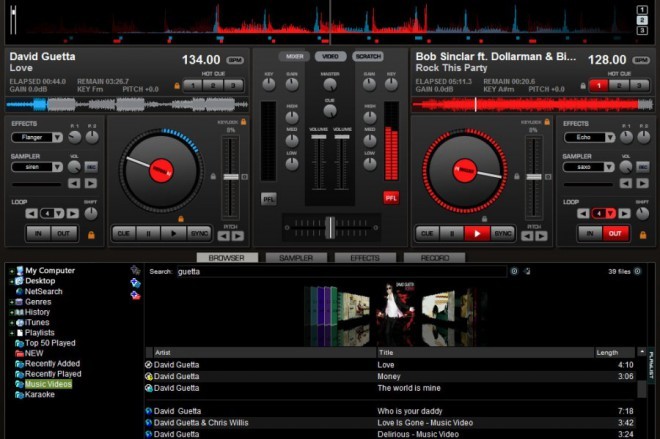Pause the right deck
This screenshot has height=439, width=660.
[452, 234]
